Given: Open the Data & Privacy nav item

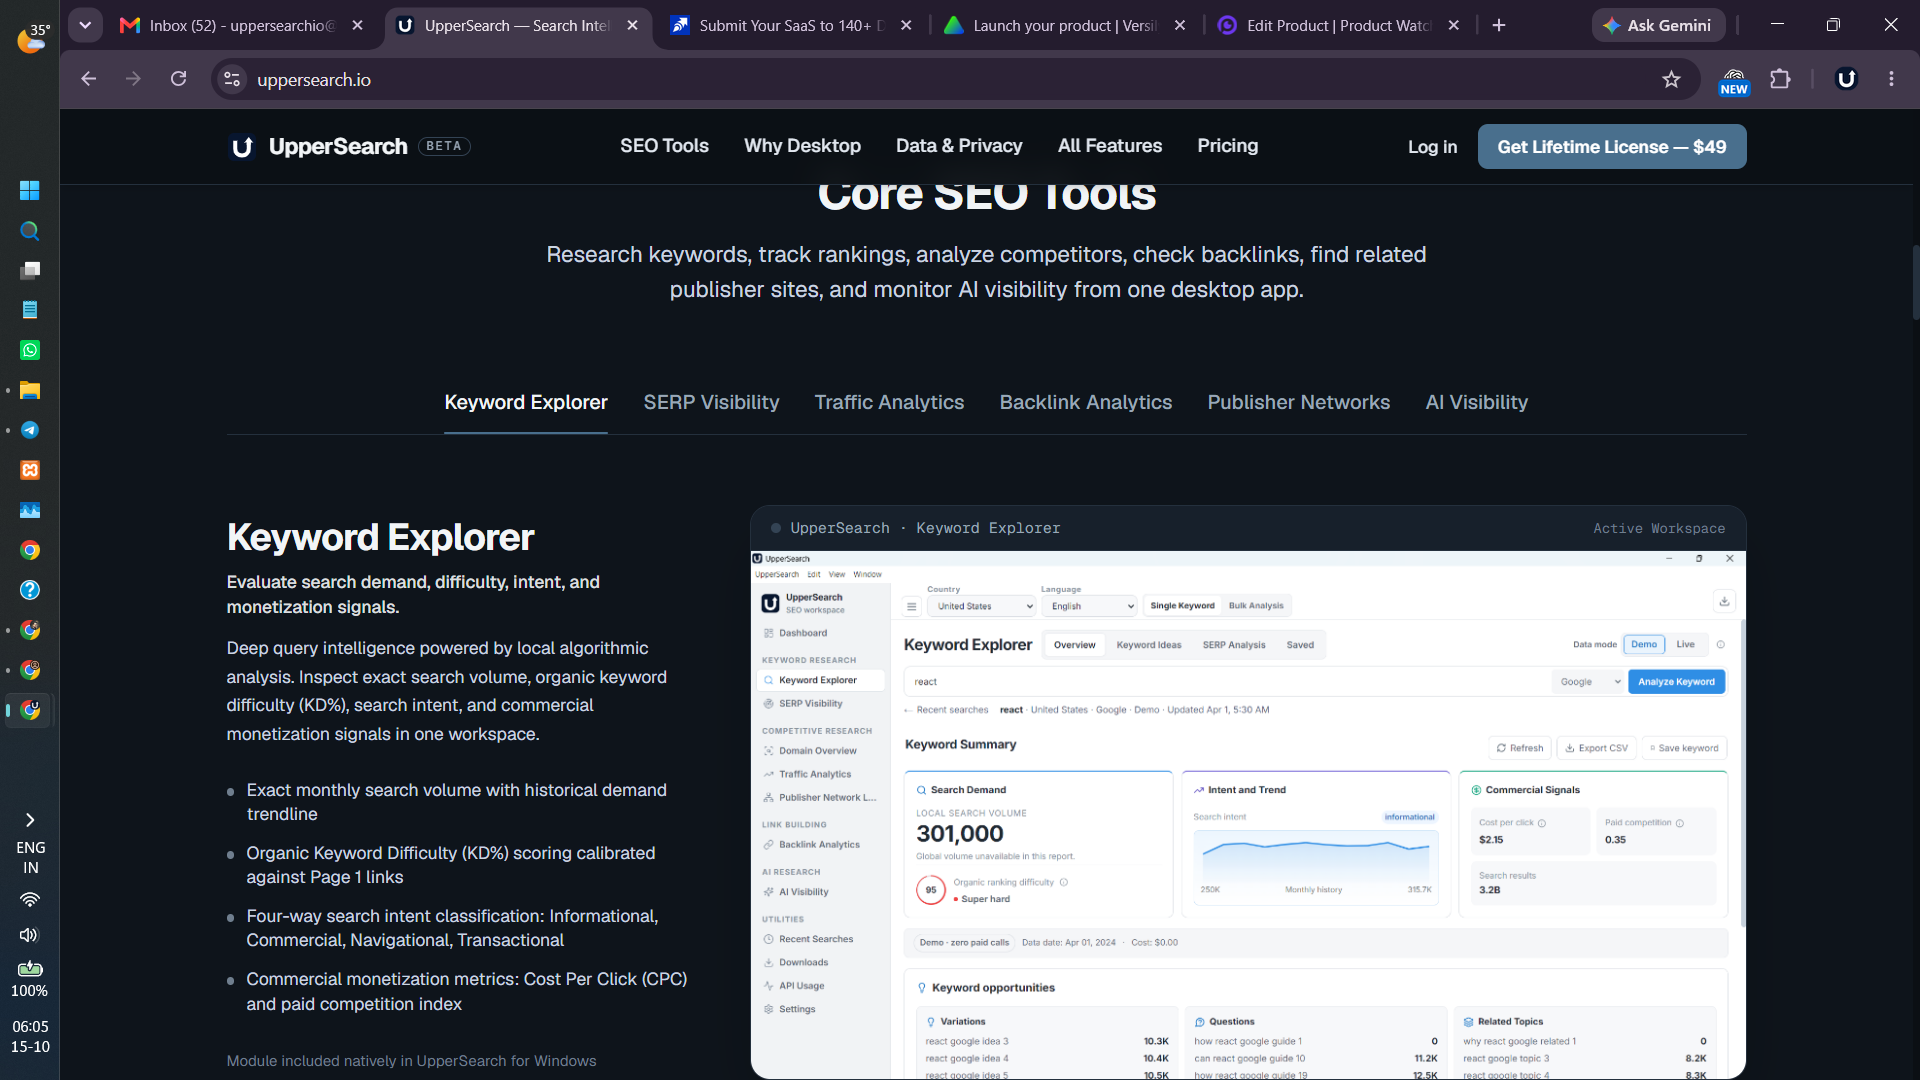Looking at the screenshot, I should [959, 146].
